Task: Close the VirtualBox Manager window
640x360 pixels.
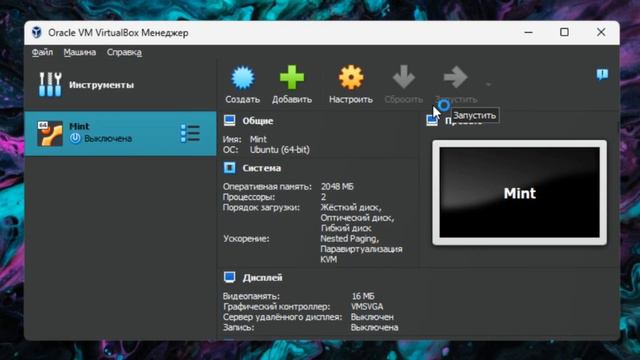Action: 601,32
